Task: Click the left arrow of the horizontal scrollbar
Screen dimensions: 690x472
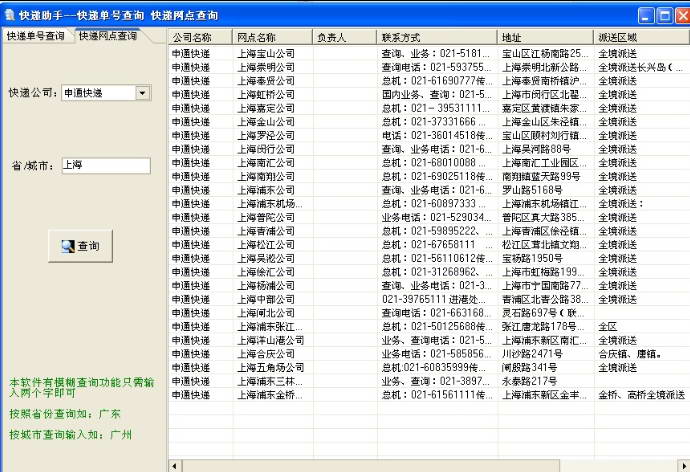Action: (175, 465)
